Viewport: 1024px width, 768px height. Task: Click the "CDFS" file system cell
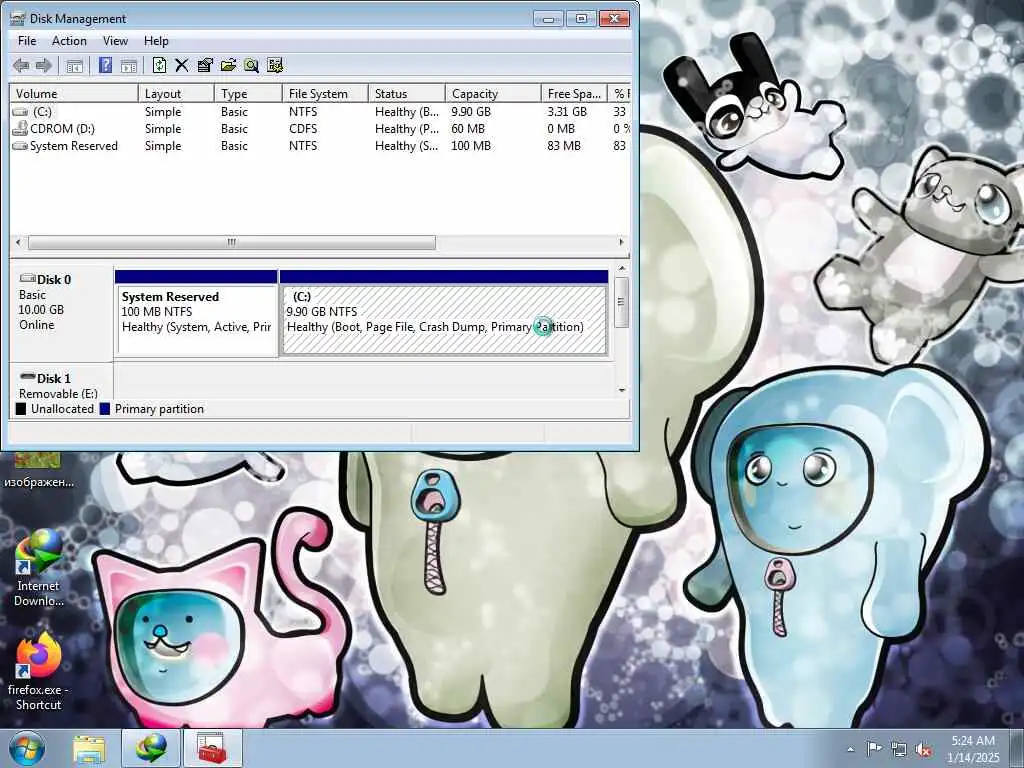(303, 129)
